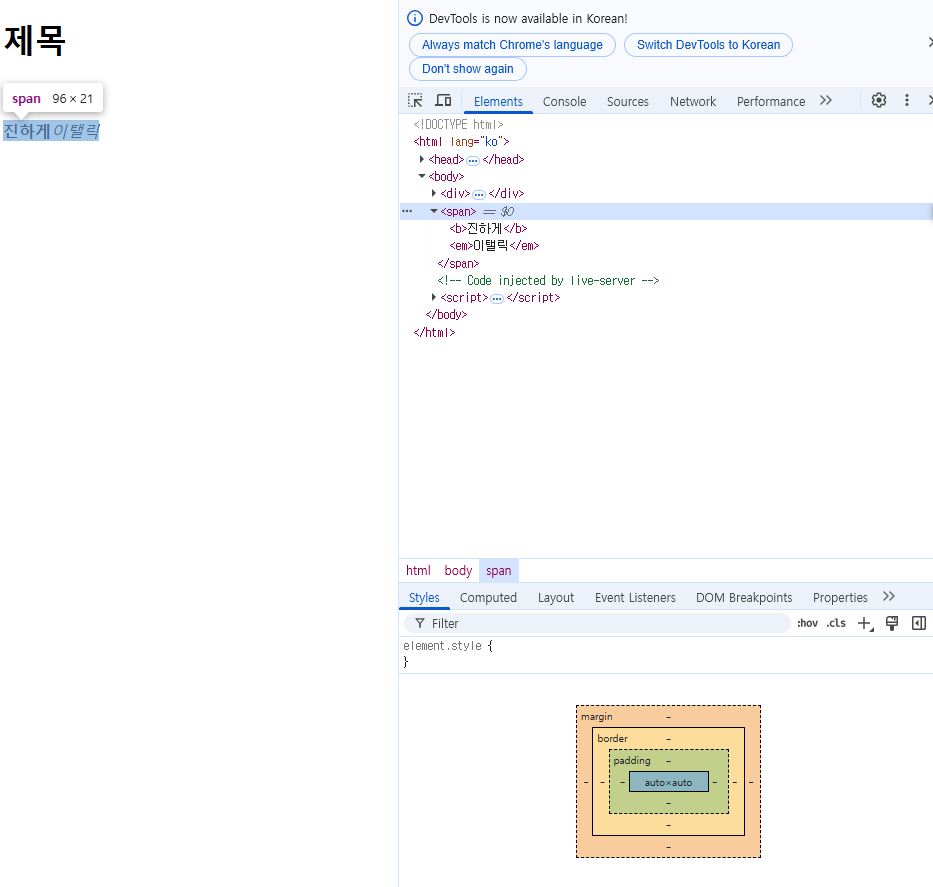Toggle rendering emulations paintbrush icon
This screenshot has height=887, width=933.
[892, 623]
